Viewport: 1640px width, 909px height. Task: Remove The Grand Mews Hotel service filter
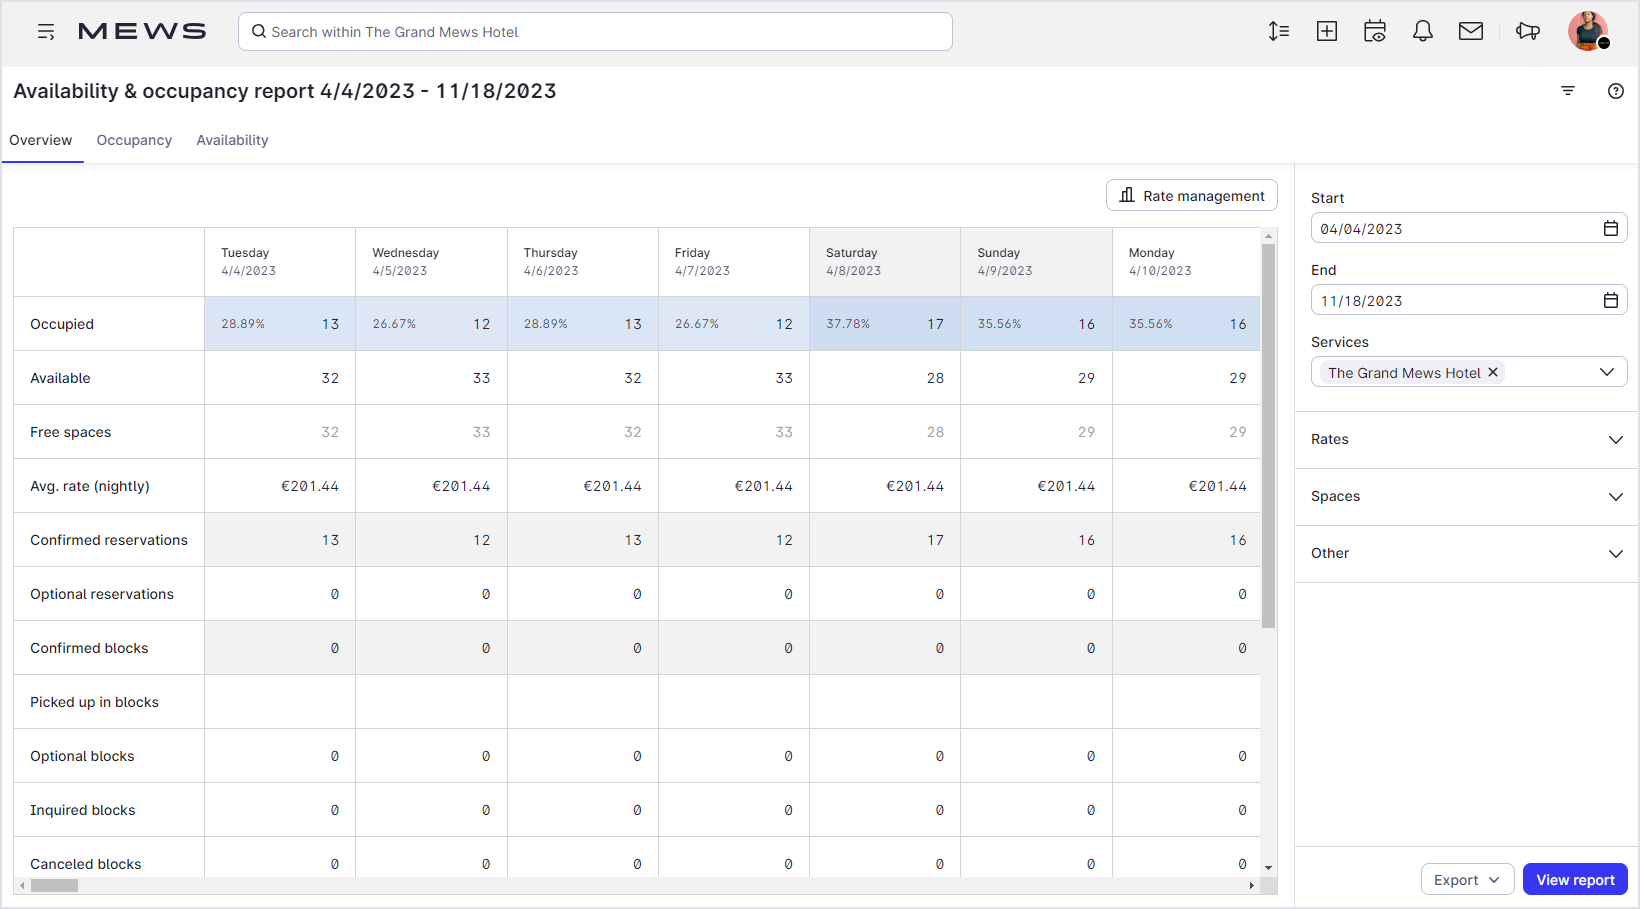coord(1492,372)
